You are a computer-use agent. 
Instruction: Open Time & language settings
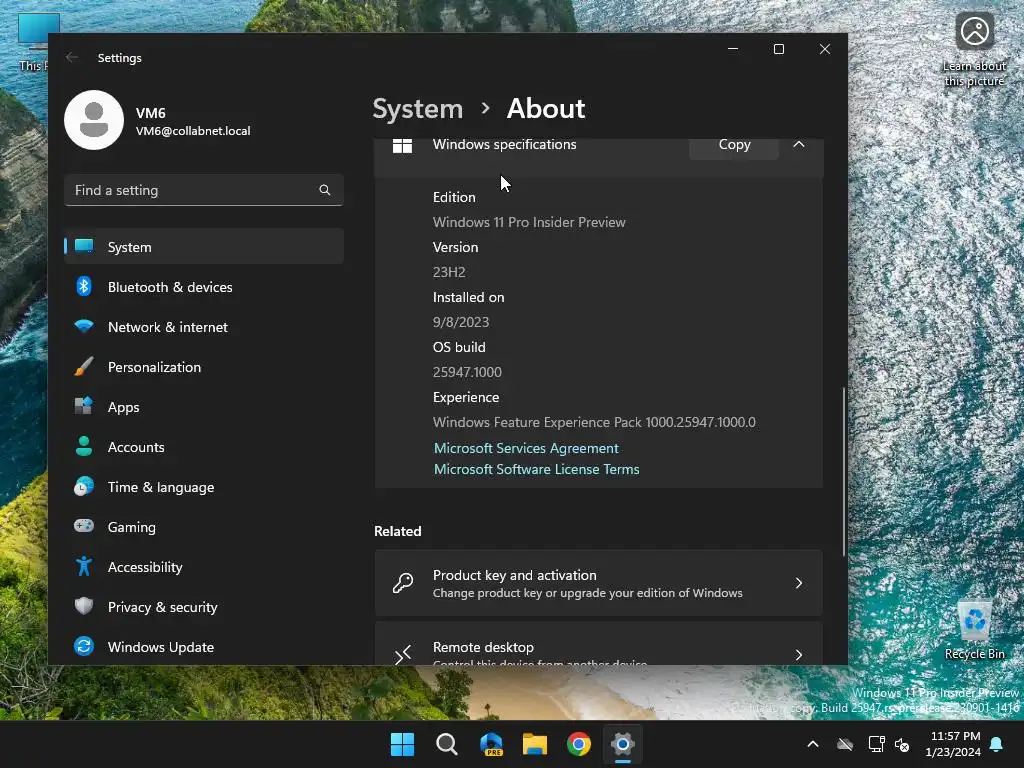click(204, 487)
